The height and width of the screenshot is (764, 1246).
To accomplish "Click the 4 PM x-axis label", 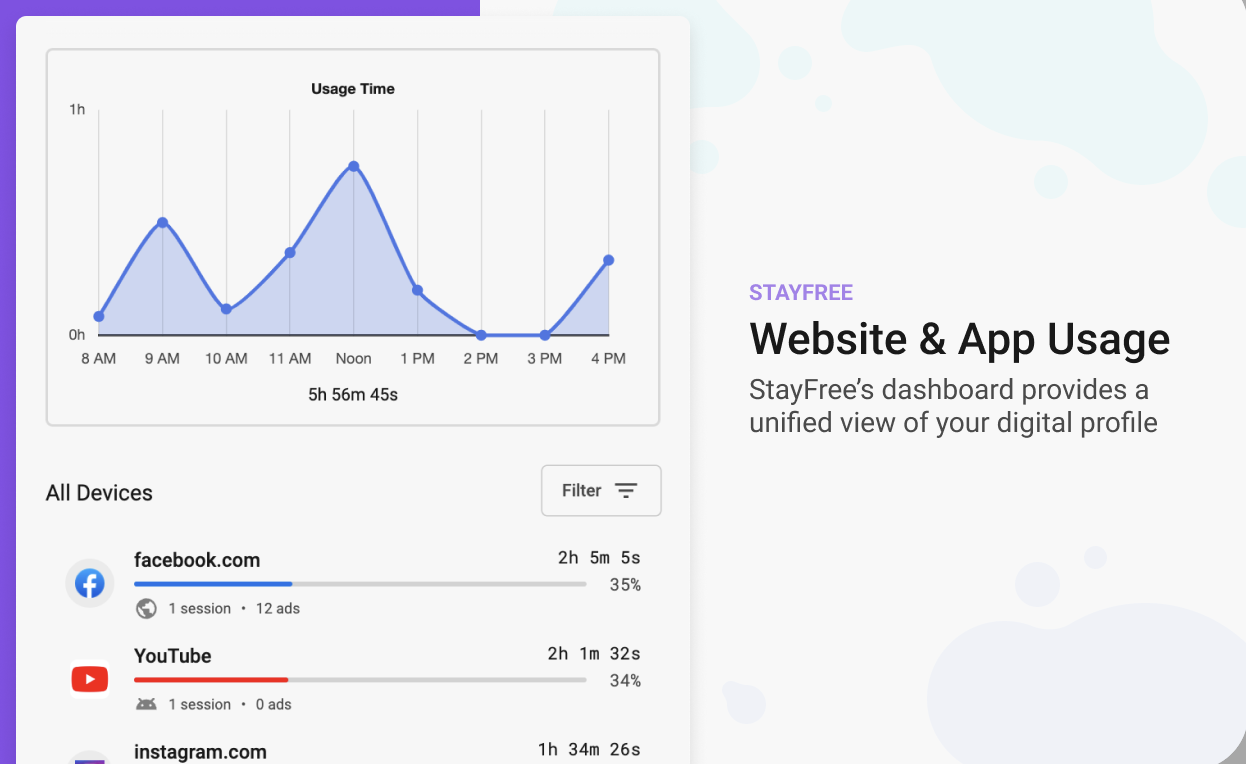I will tap(608, 358).
